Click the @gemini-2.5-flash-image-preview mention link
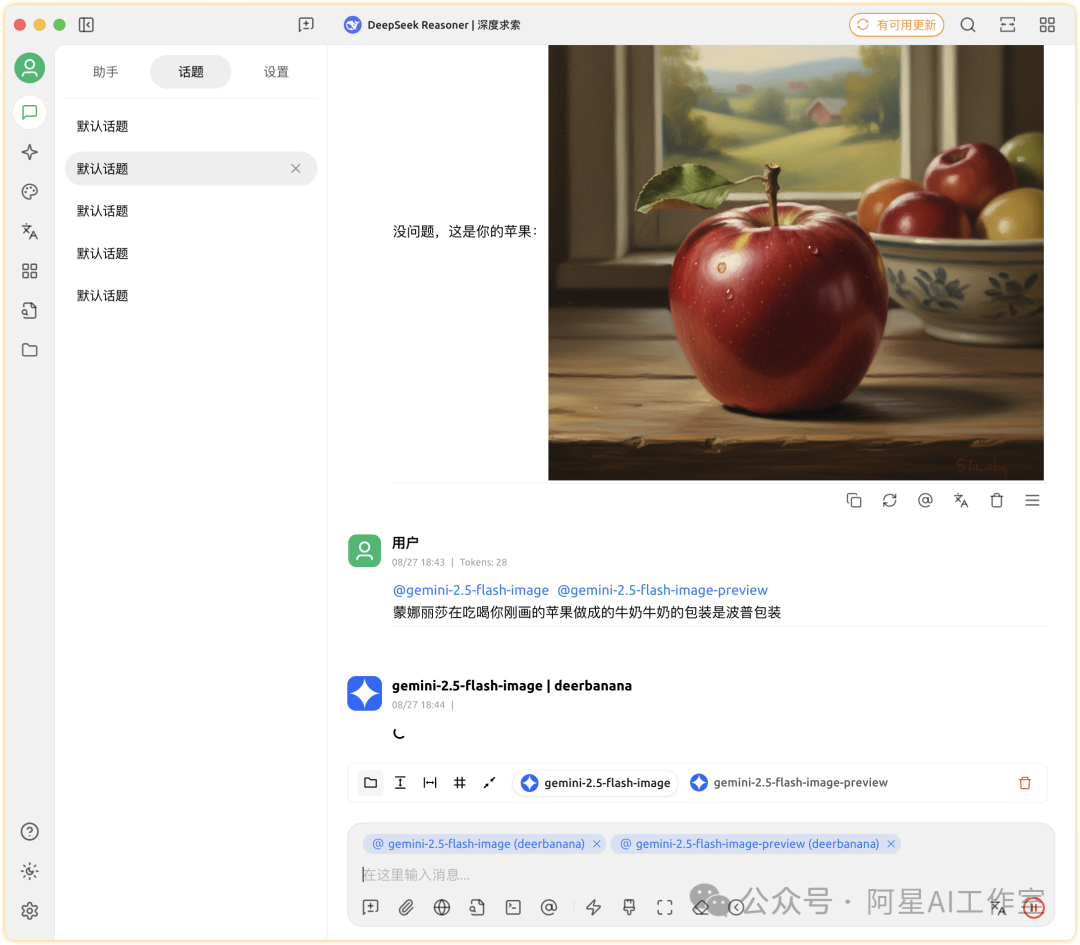Viewport: 1080px width, 945px height. click(662, 590)
